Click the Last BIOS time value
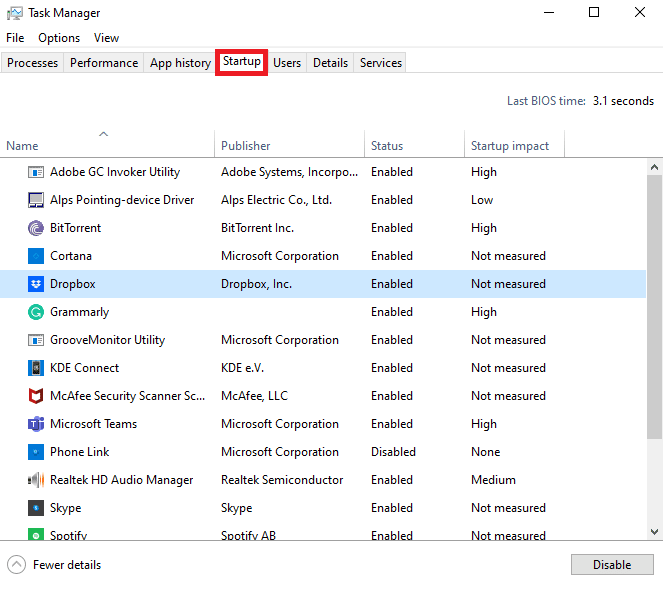 tap(623, 101)
